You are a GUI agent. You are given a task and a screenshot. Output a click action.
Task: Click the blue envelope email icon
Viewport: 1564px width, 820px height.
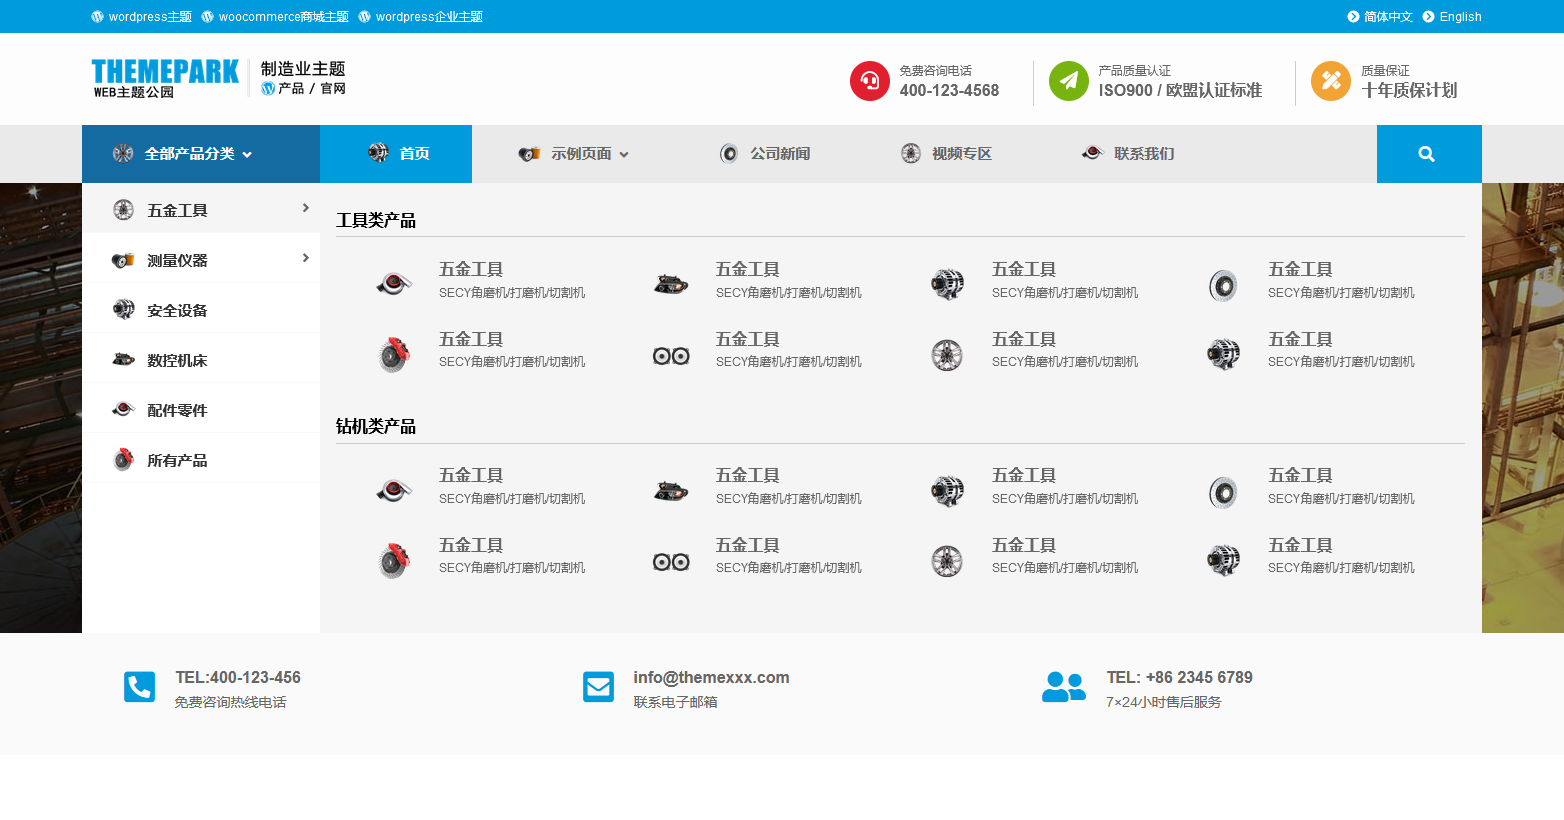[598, 687]
